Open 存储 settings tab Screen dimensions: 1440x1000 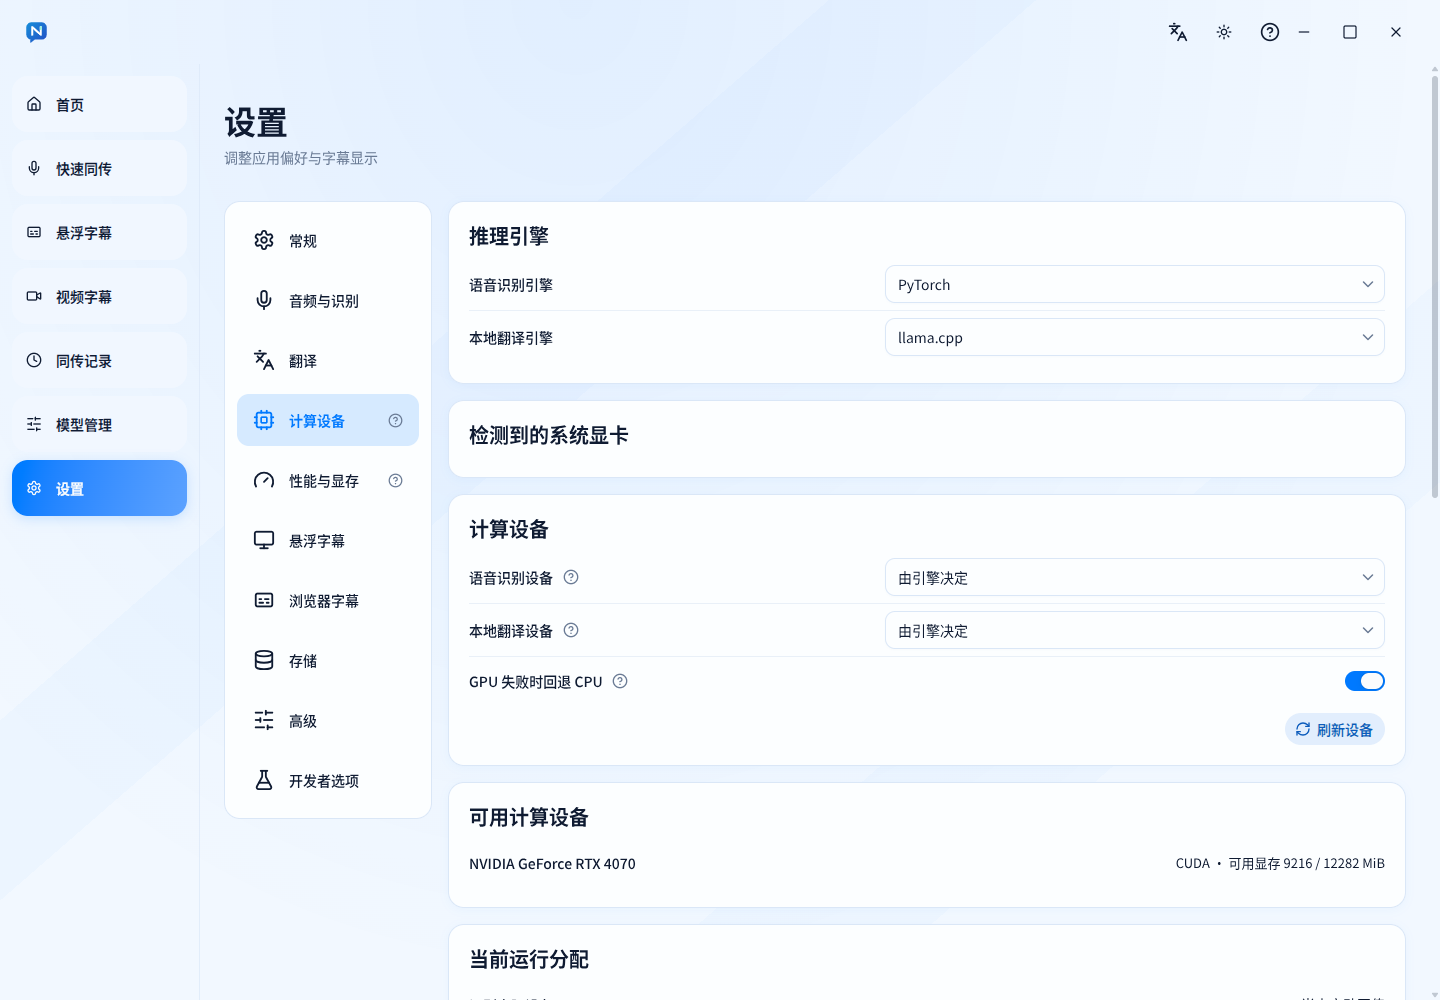(328, 660)
